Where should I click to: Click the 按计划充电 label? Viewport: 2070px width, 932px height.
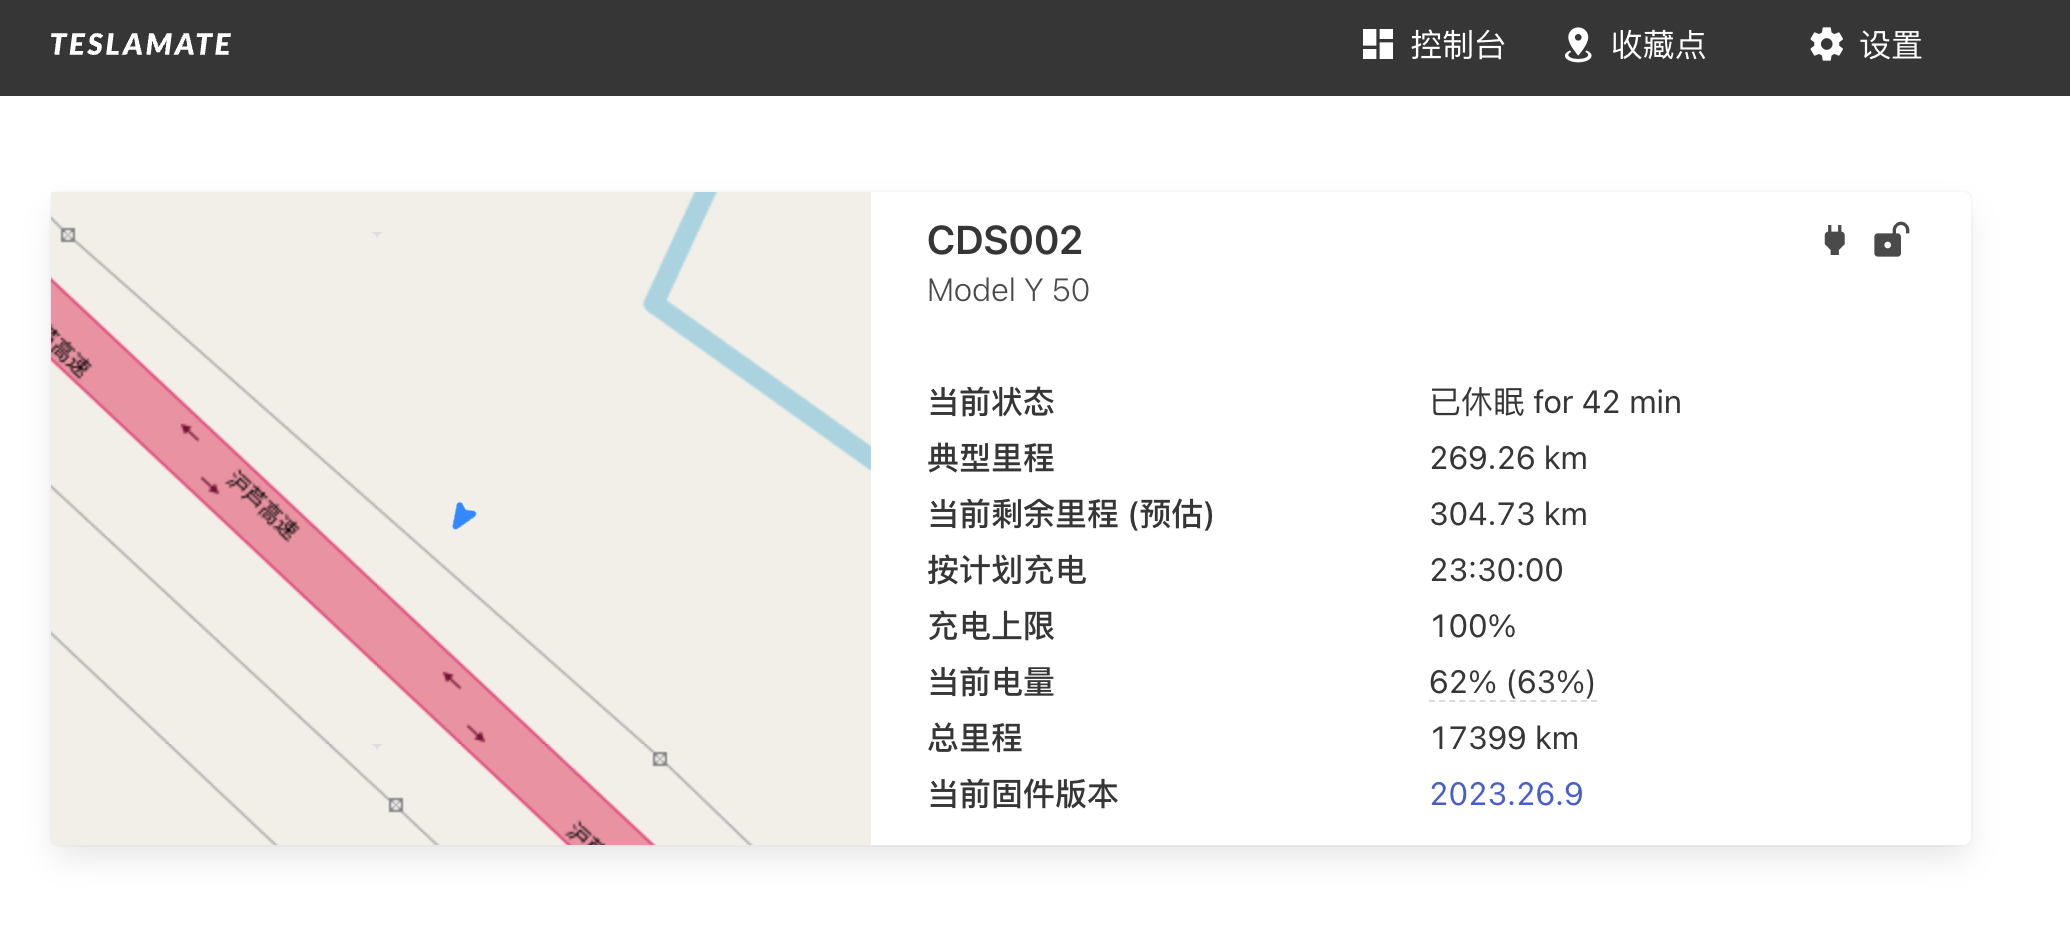(1007, 570)
